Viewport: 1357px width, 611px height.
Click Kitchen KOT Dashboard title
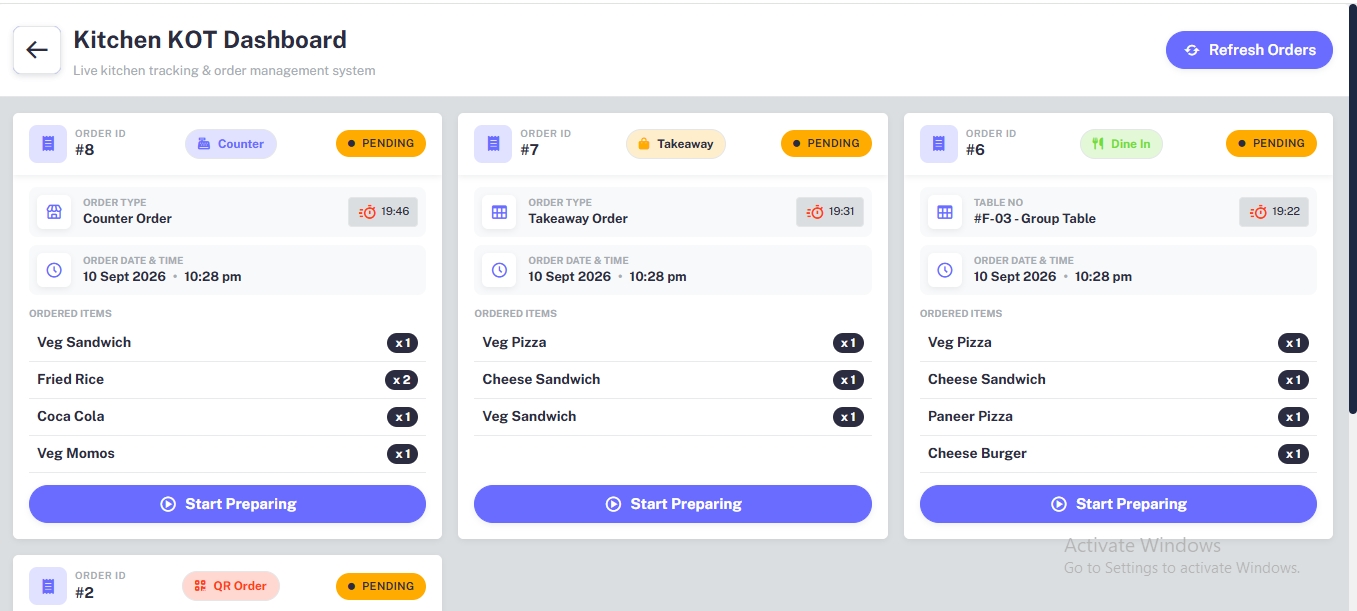(210, 40)
